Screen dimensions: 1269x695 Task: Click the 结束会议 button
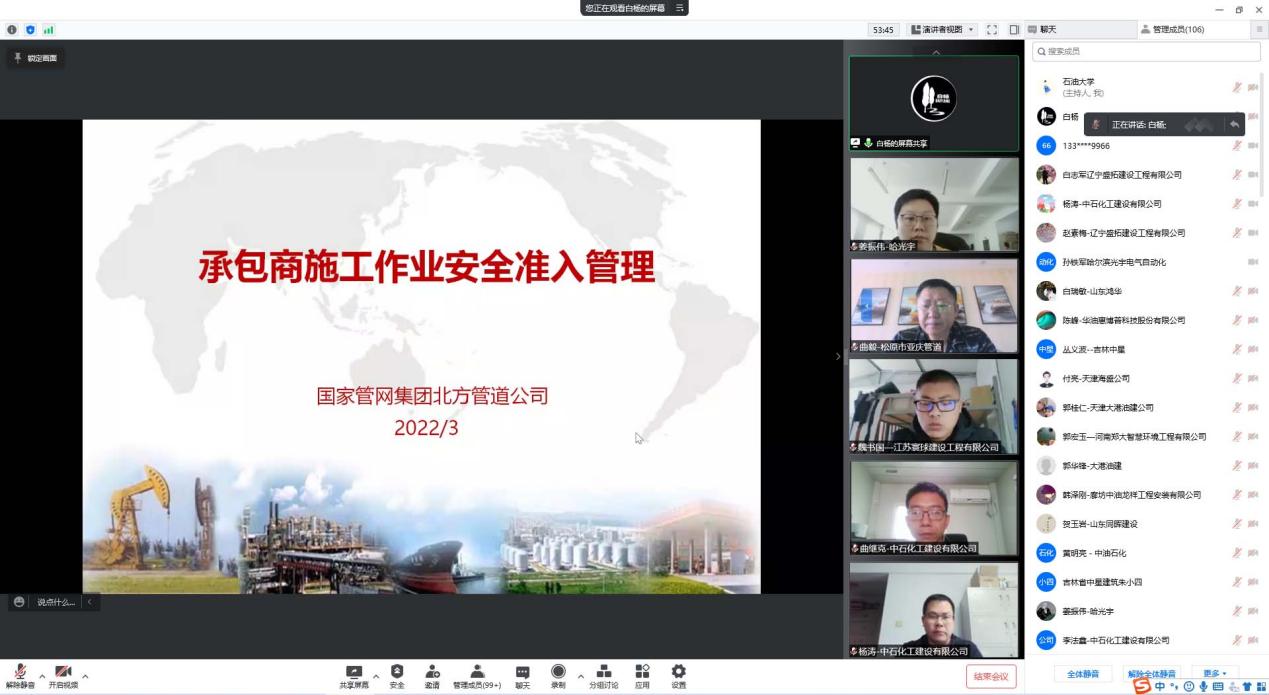coord(991,676)
